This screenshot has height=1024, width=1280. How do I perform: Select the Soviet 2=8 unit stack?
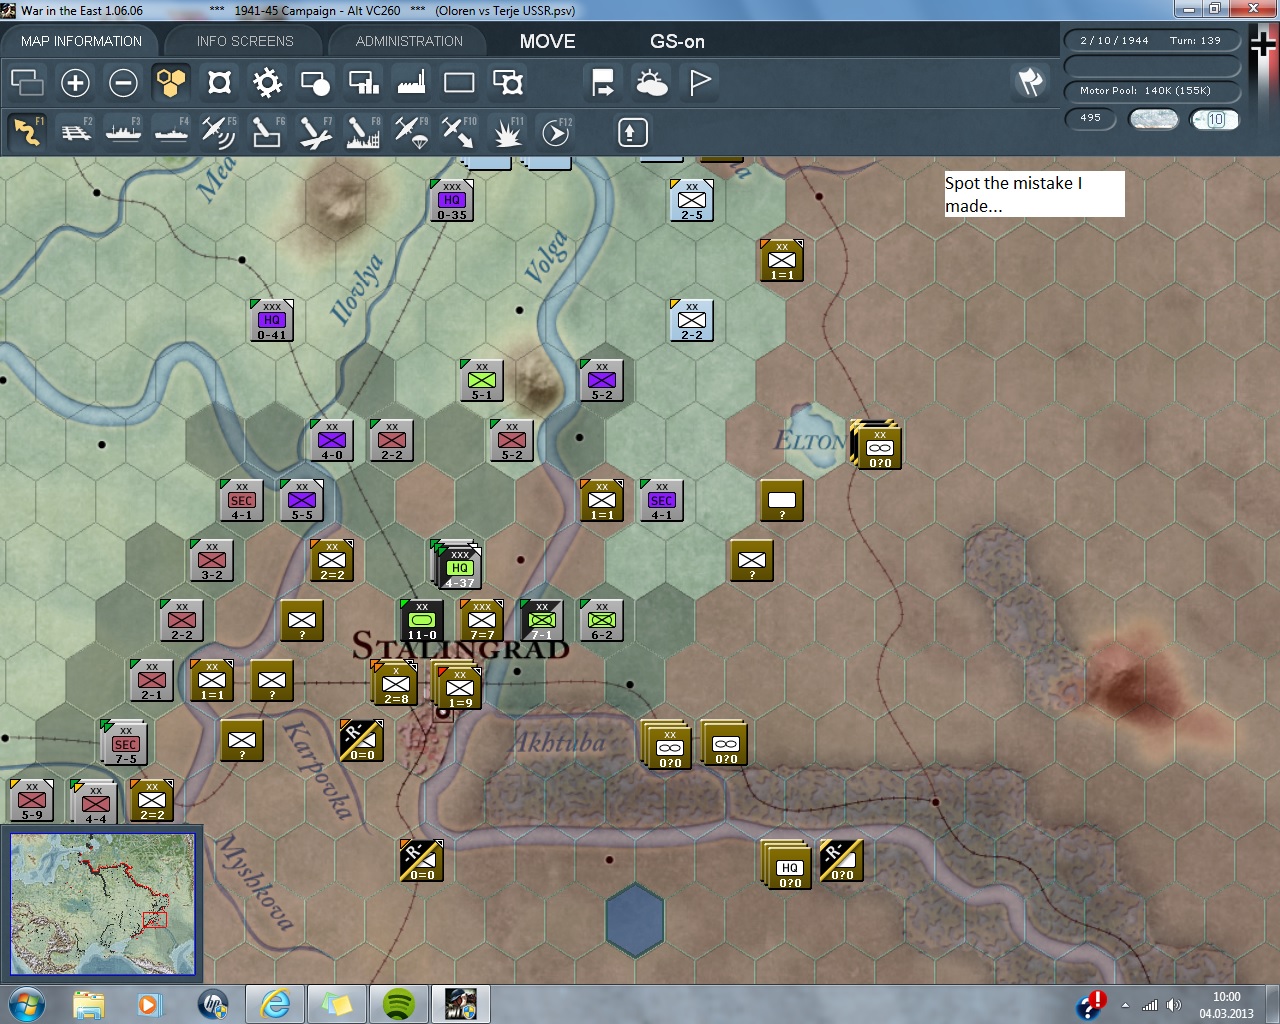coord(395,684)
